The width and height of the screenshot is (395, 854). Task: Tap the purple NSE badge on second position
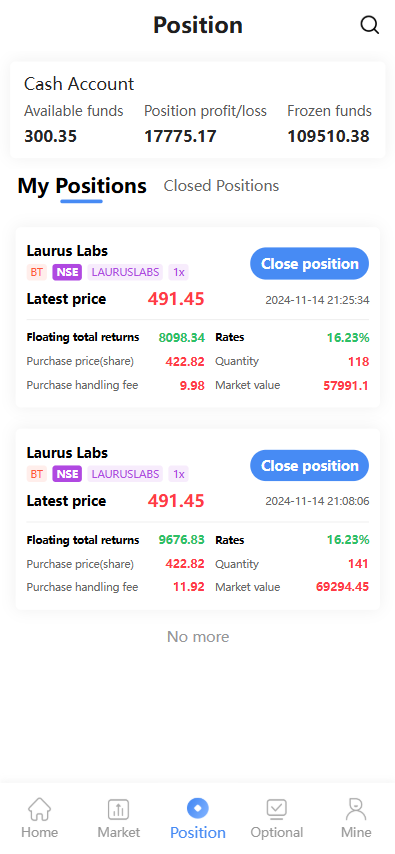pos(67,474)
